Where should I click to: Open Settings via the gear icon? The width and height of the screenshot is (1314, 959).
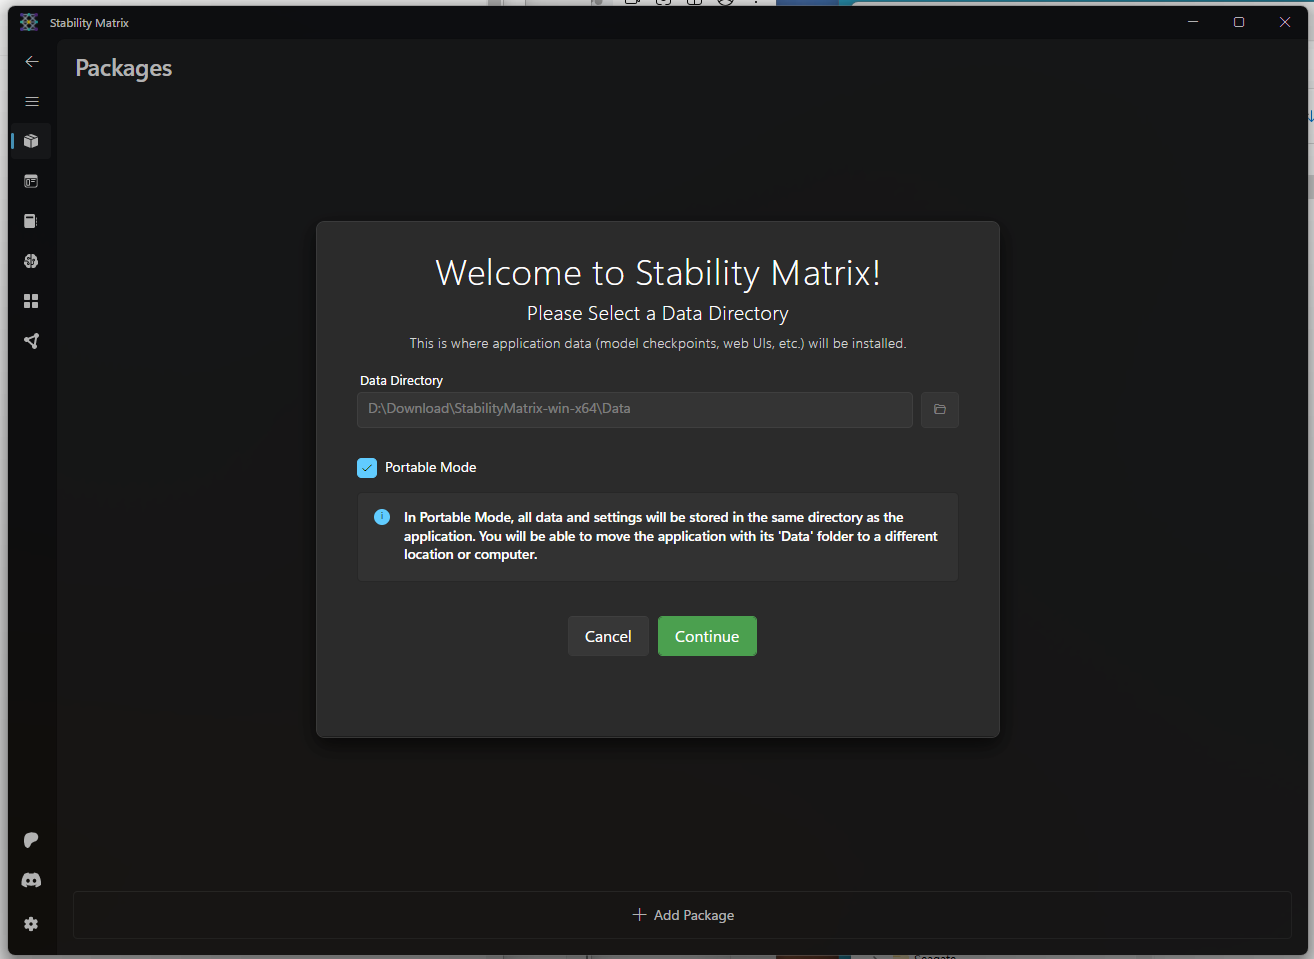click(31, 923)
